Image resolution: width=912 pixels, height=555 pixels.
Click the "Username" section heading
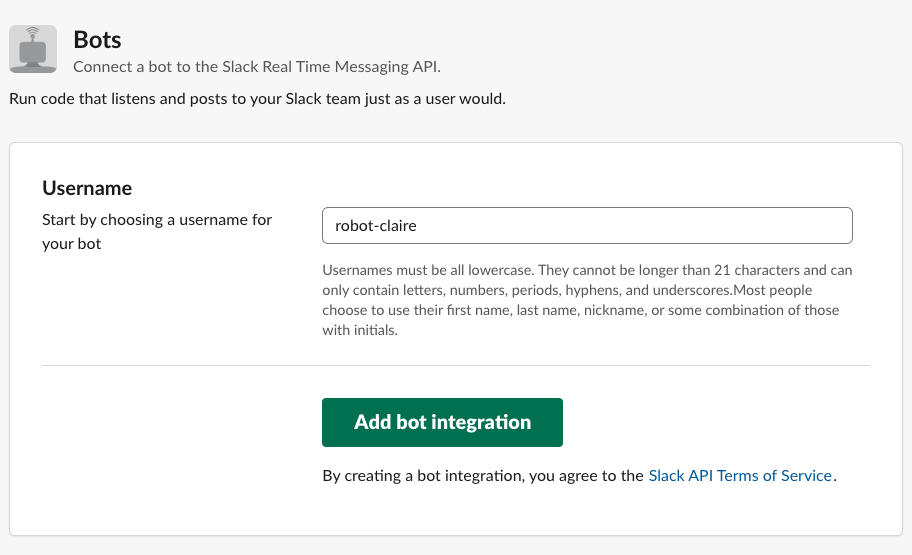tap(87, 188)
